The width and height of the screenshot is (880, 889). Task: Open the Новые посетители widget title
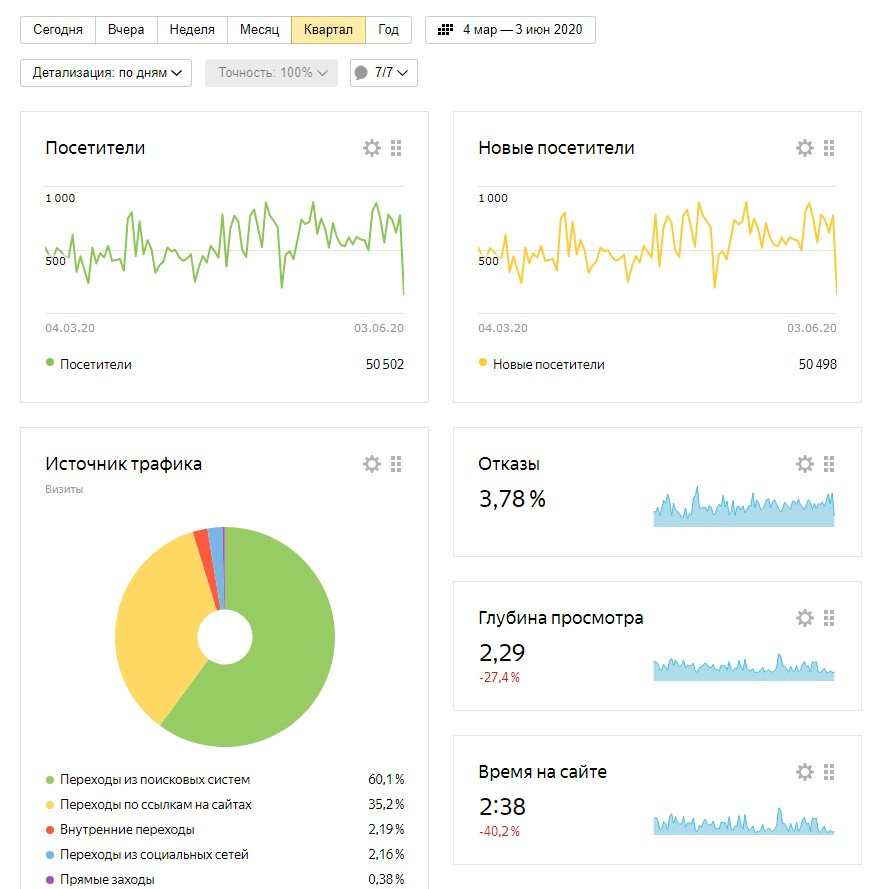pos(556,148)
